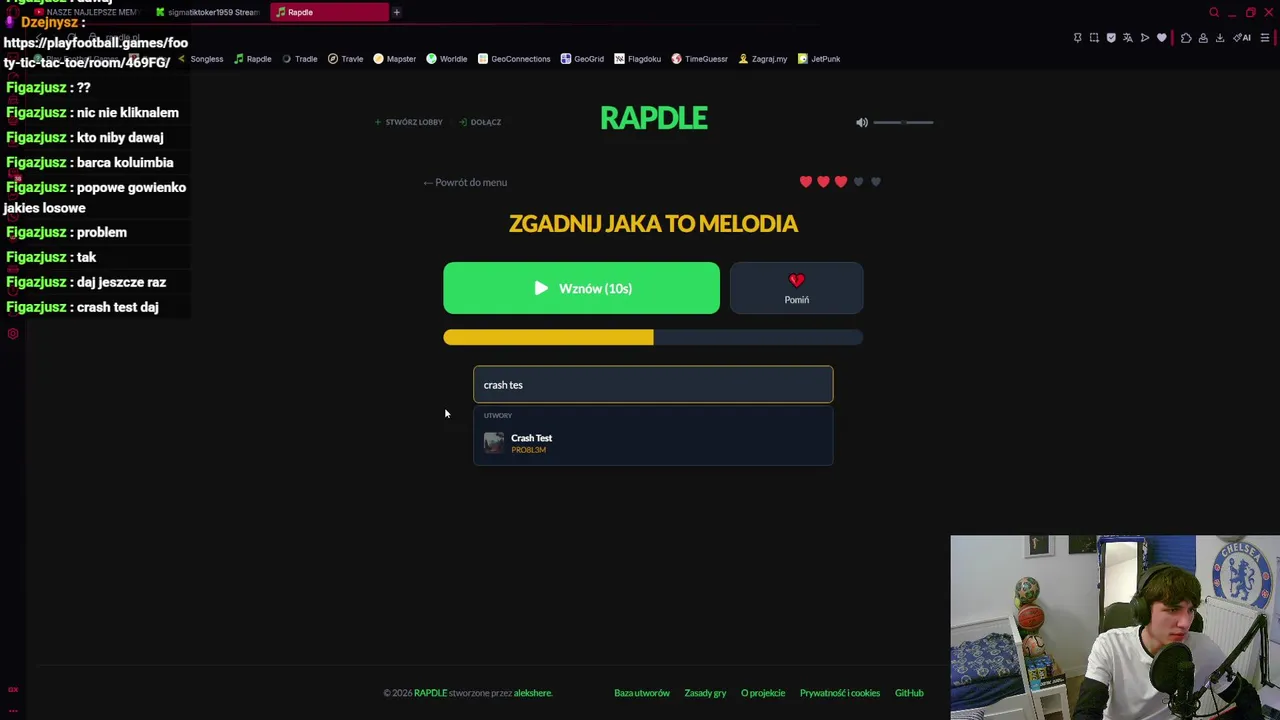This screenshot has width=1280, height=720.
Task: Open the browser profile account icon
Action: tap(1203, 38)
